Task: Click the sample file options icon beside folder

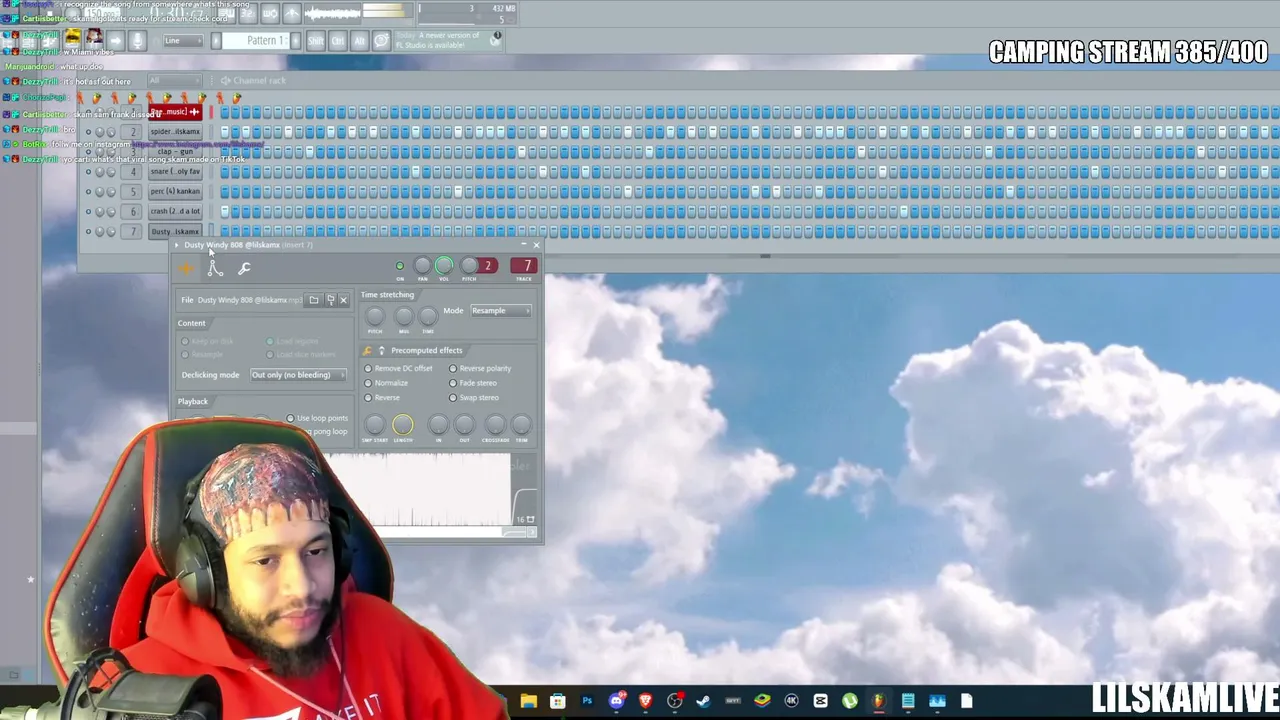Action: point(330,300)
